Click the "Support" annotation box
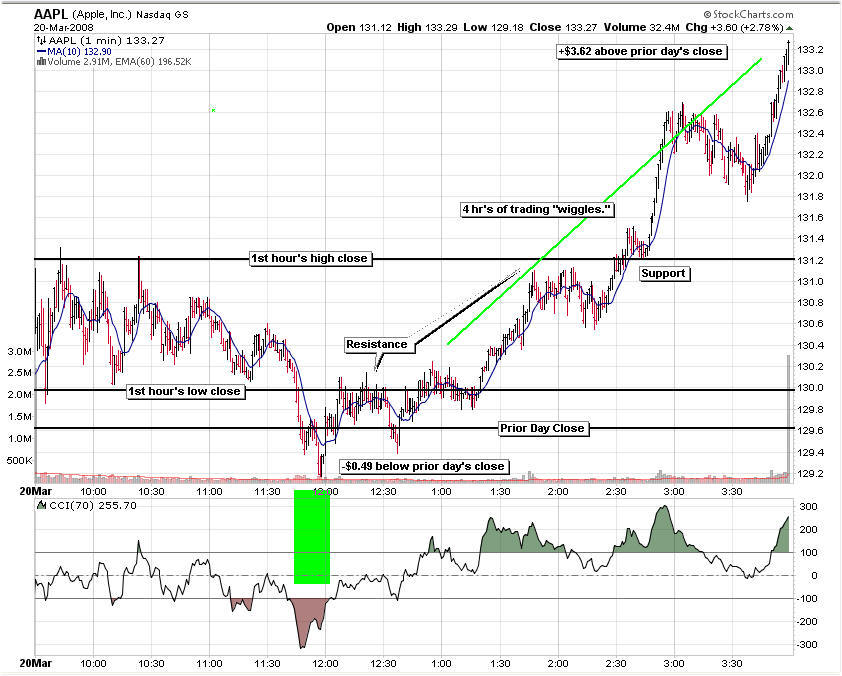The height and width of the screenshot is (676, 842). (x=664, y=274)
